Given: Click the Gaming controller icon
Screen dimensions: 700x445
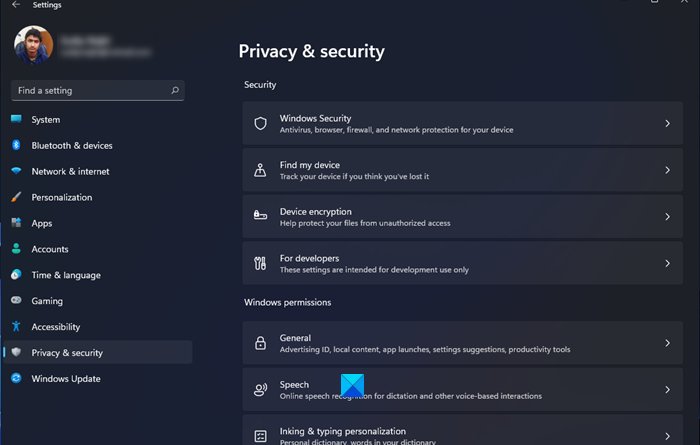Looking at the screenshot, I should point(16,300).
